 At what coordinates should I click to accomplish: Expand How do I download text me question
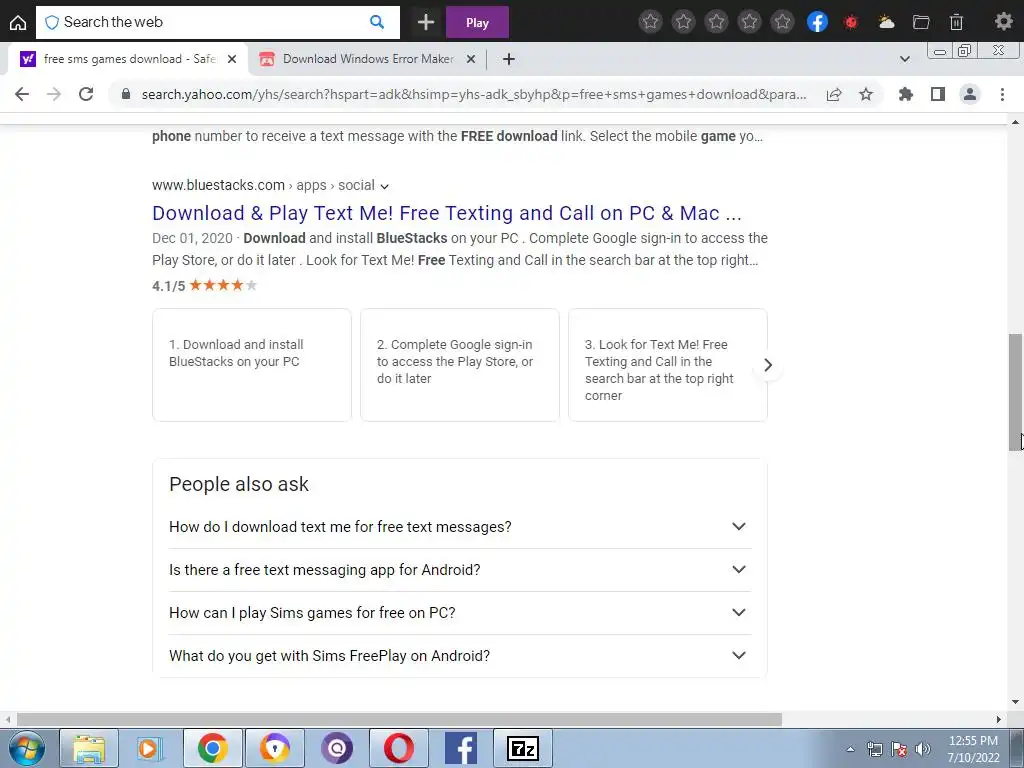(460, 526)
